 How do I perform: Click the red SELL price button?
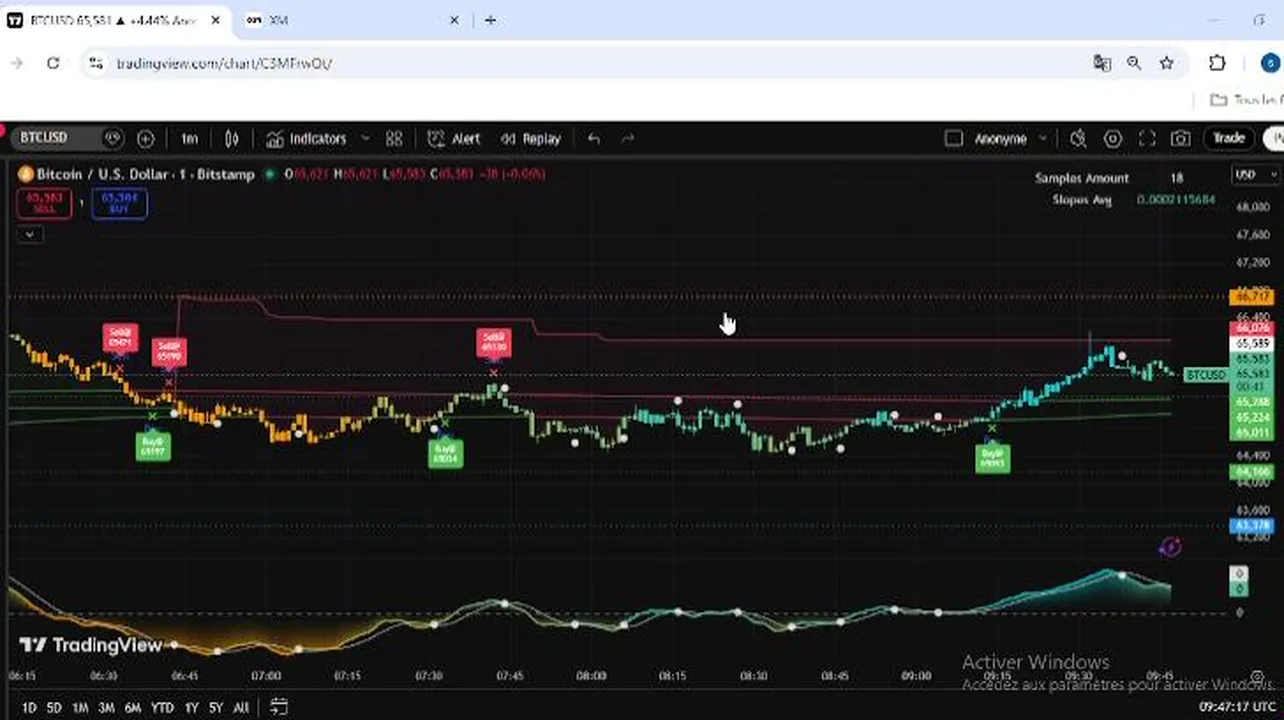(44, 203)
